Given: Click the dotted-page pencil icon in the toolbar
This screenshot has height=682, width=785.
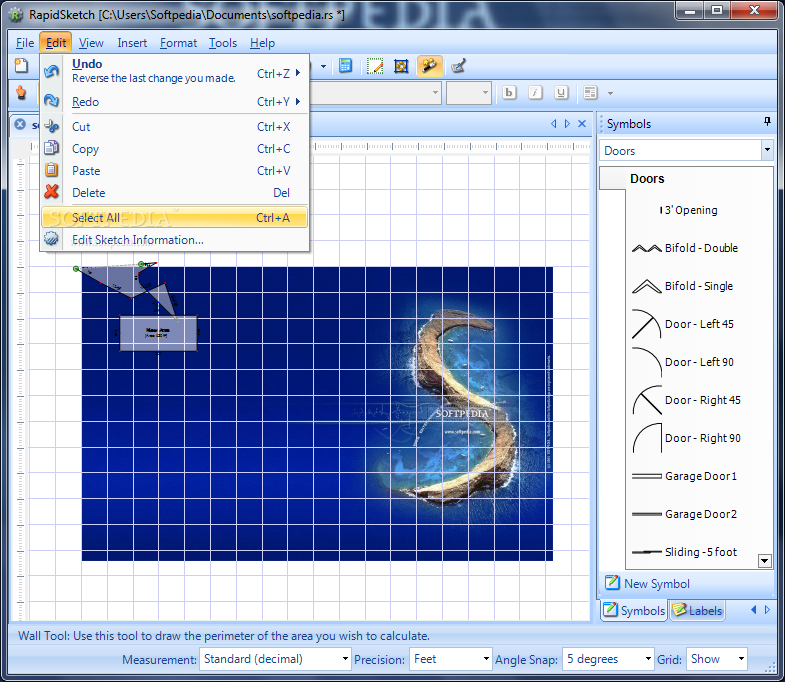Looking at the screenshot, I should [374, 66].
